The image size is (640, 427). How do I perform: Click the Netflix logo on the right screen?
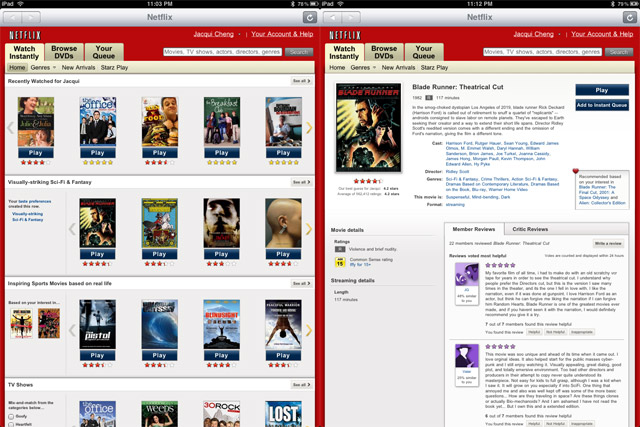pos(345,35)
